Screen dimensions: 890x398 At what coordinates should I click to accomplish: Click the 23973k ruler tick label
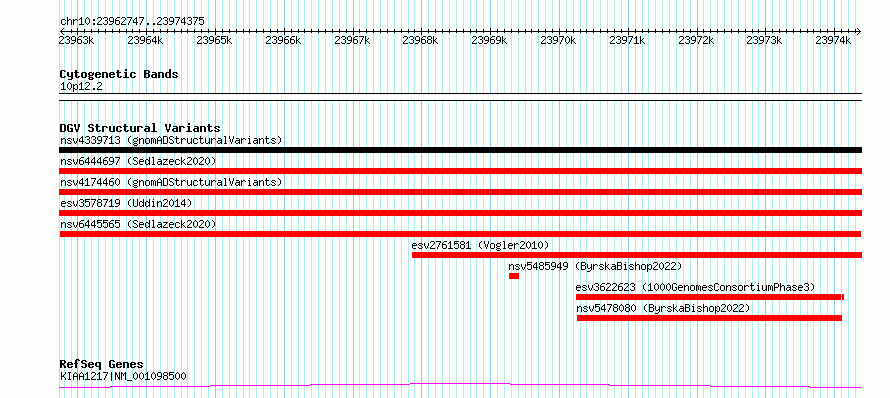click(765, 40)
